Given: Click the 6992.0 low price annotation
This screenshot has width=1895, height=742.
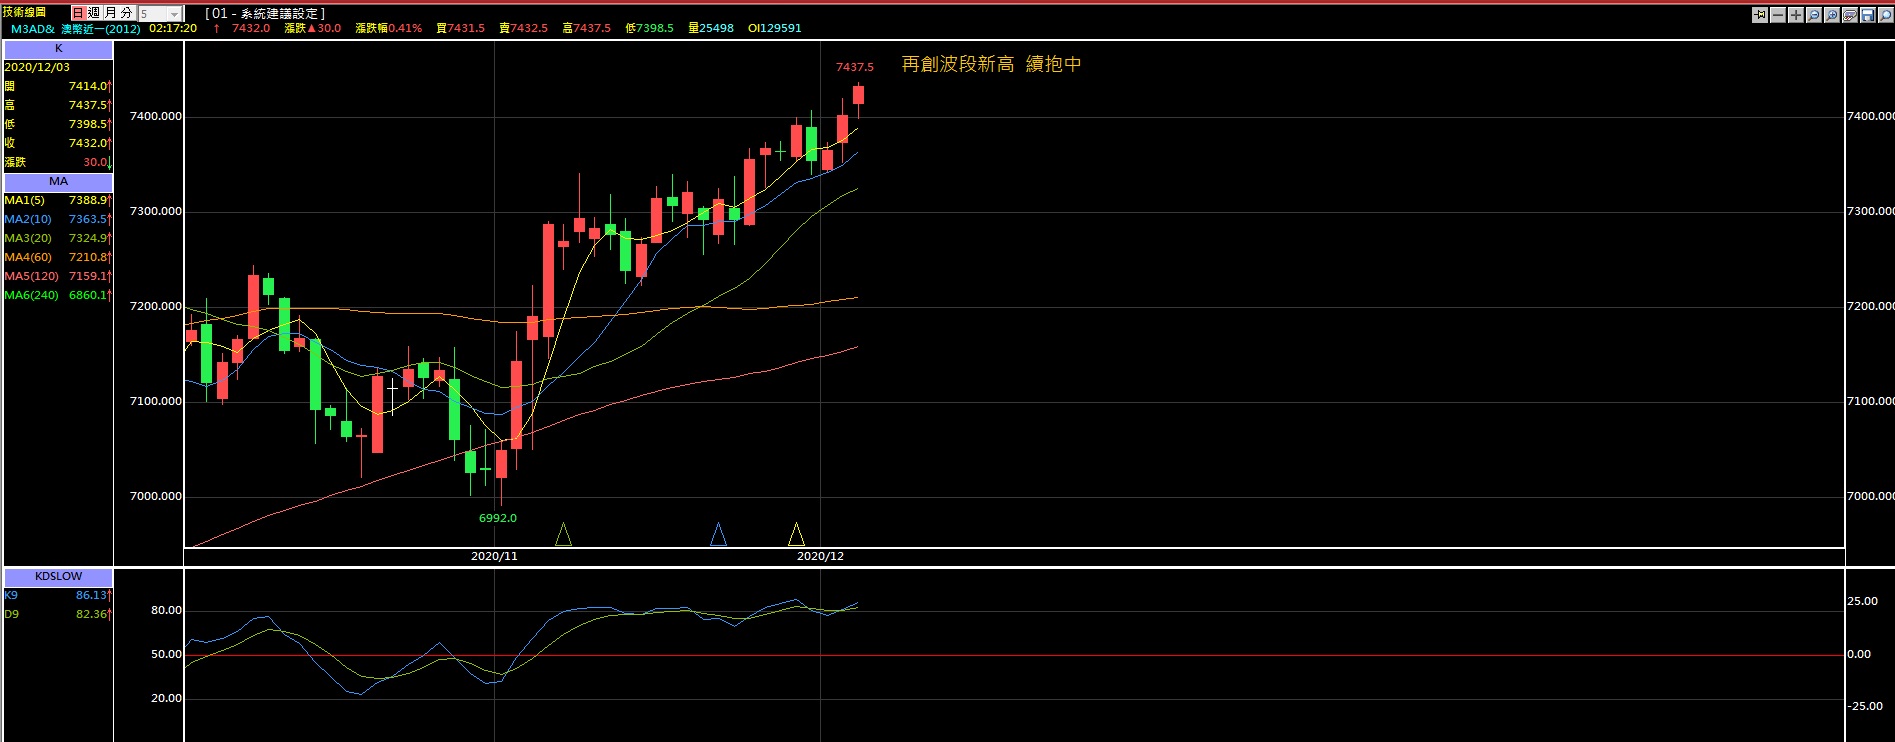Looking at the screenshot, I should point(498,518).
